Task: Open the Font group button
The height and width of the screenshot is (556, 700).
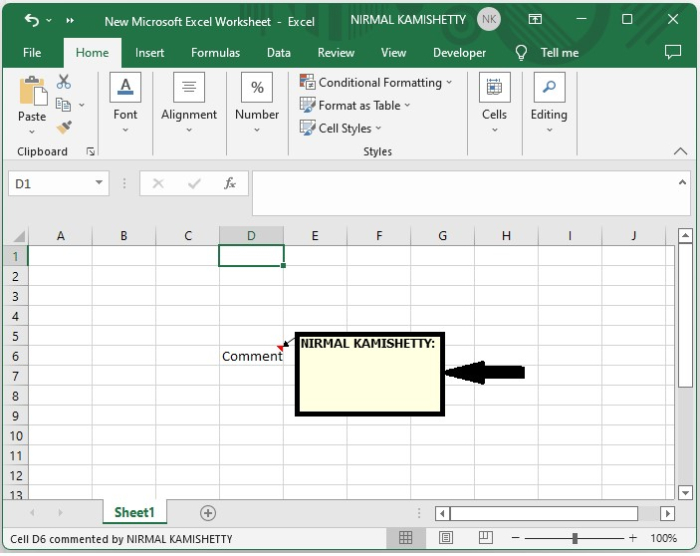Action: [x=125, y=104]
